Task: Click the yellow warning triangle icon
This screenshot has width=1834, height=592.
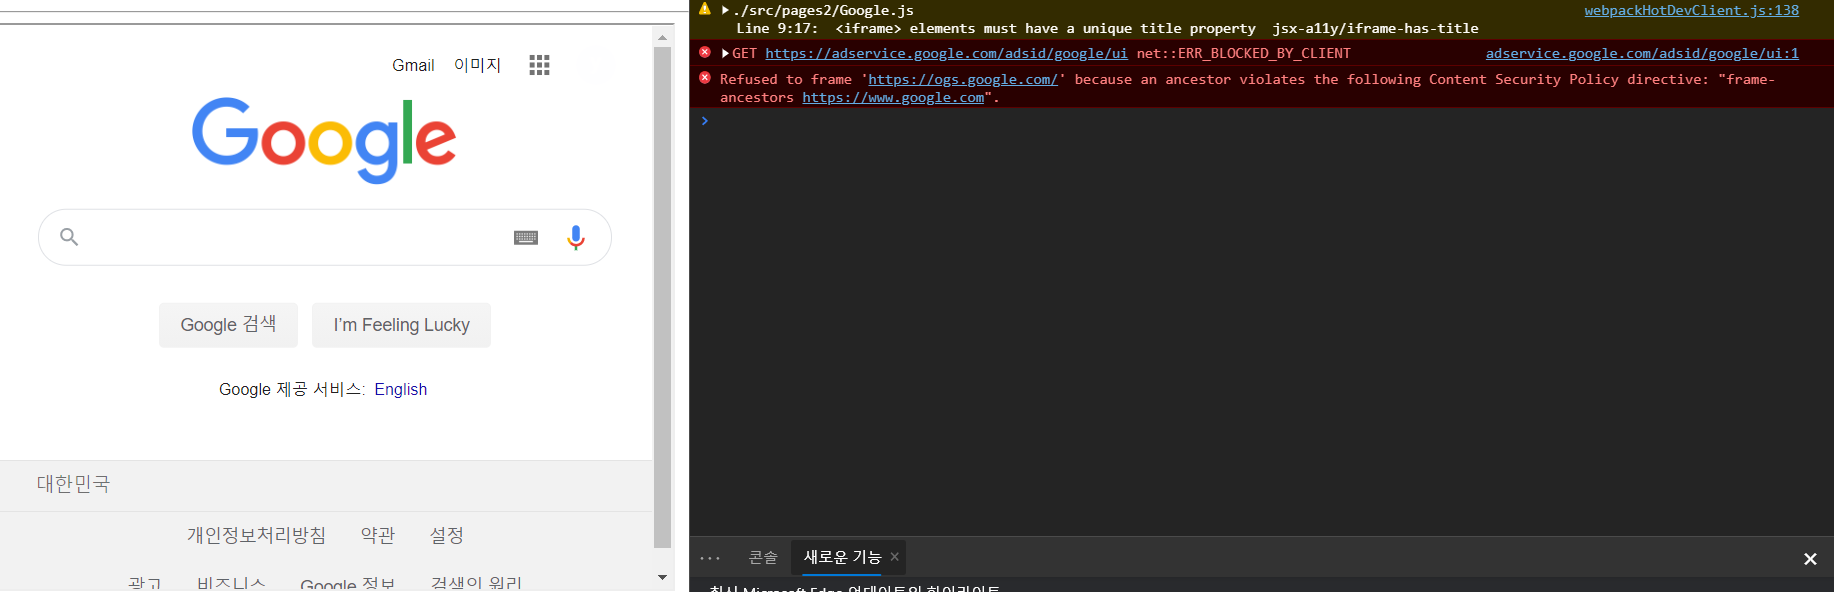Action: click(704, 9)
